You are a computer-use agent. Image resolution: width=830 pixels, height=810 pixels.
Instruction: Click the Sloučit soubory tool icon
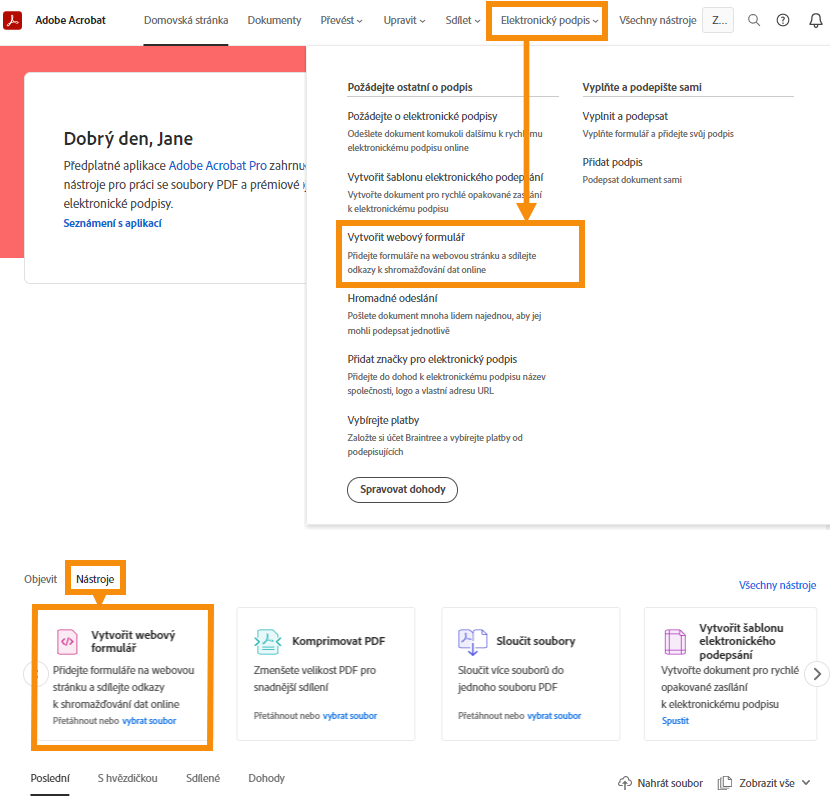pyautogui.click(x=472, y=641)
